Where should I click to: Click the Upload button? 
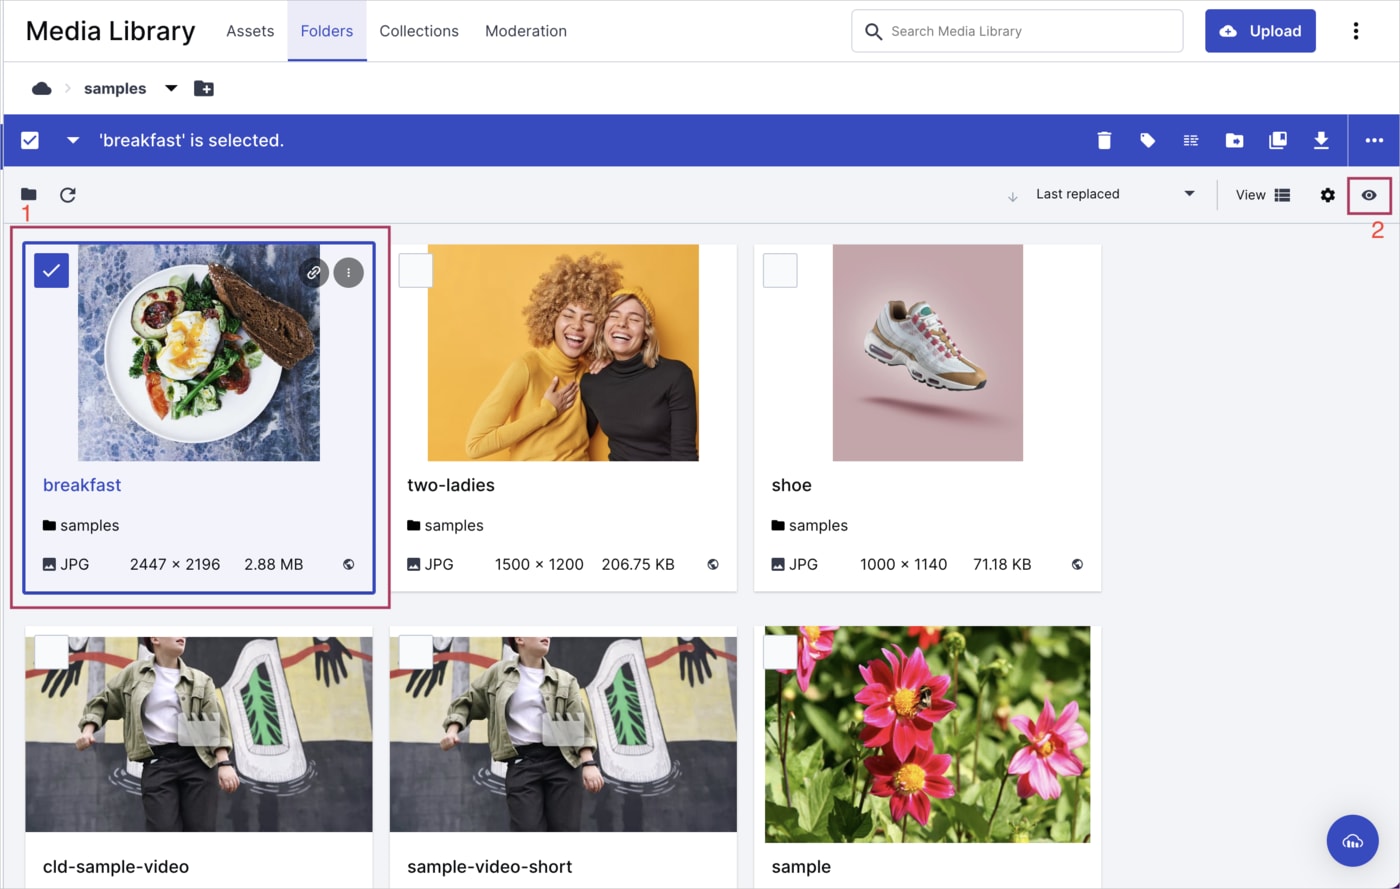1260,31
